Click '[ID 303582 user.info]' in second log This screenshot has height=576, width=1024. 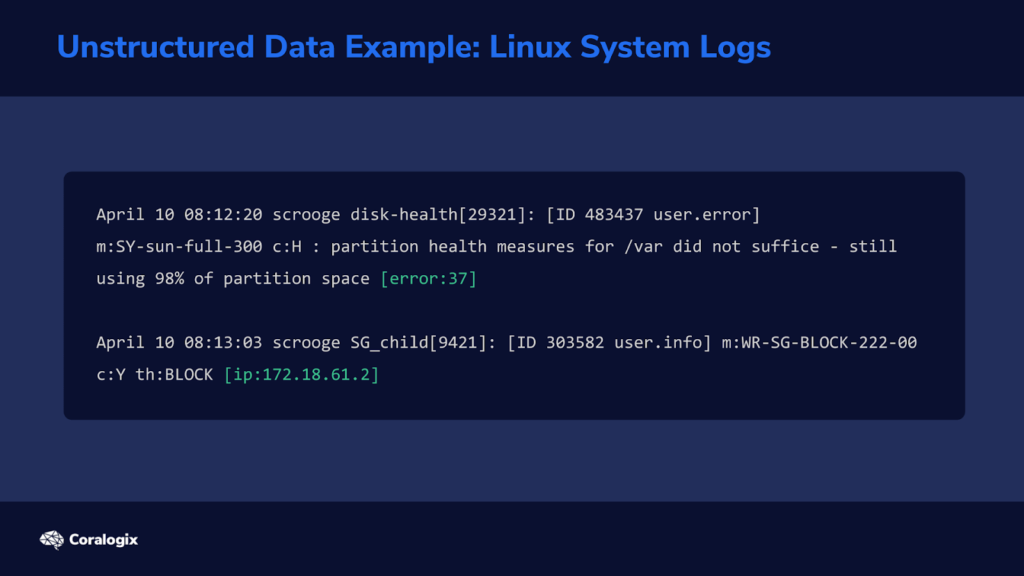[x=609, y=343]
